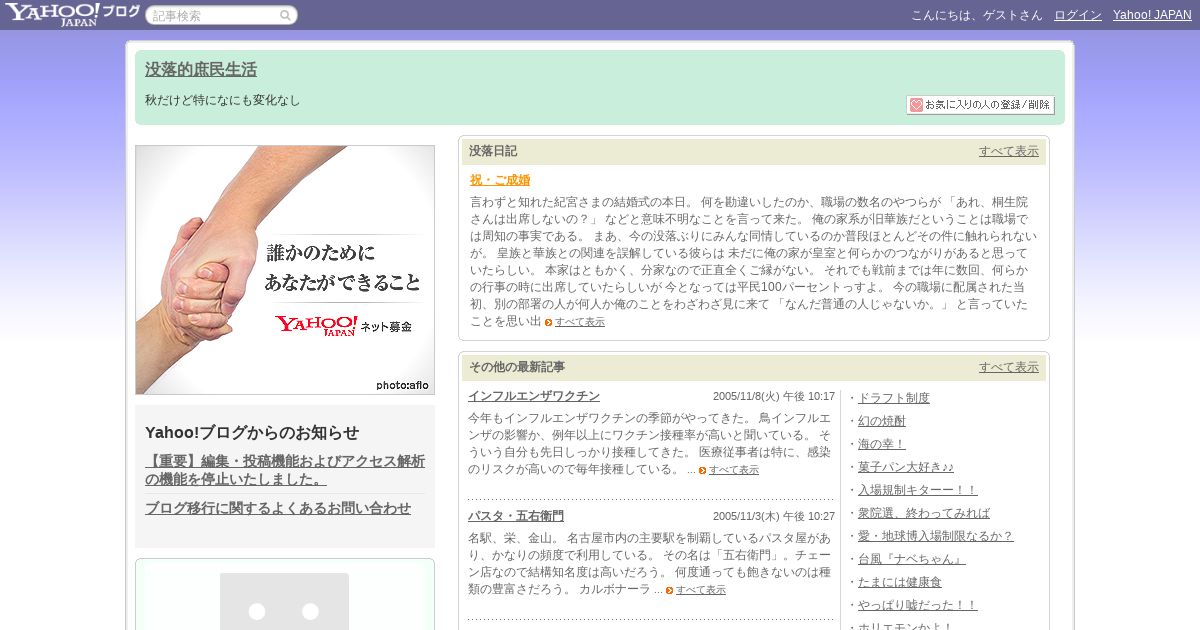
Task: Open 【重要】編集・投稿機能 notice link
Action: coord(285,470)
